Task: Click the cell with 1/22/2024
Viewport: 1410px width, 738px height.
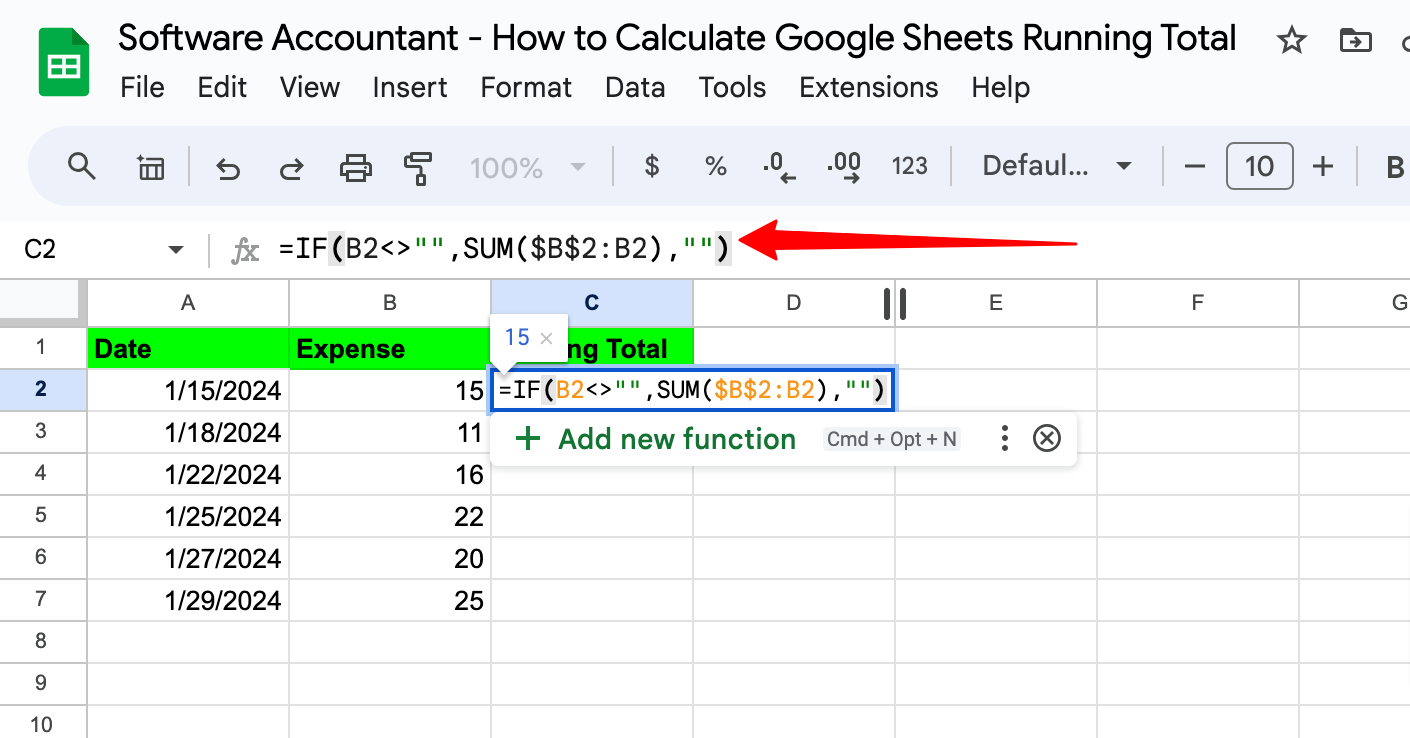Action: (188, 474)
